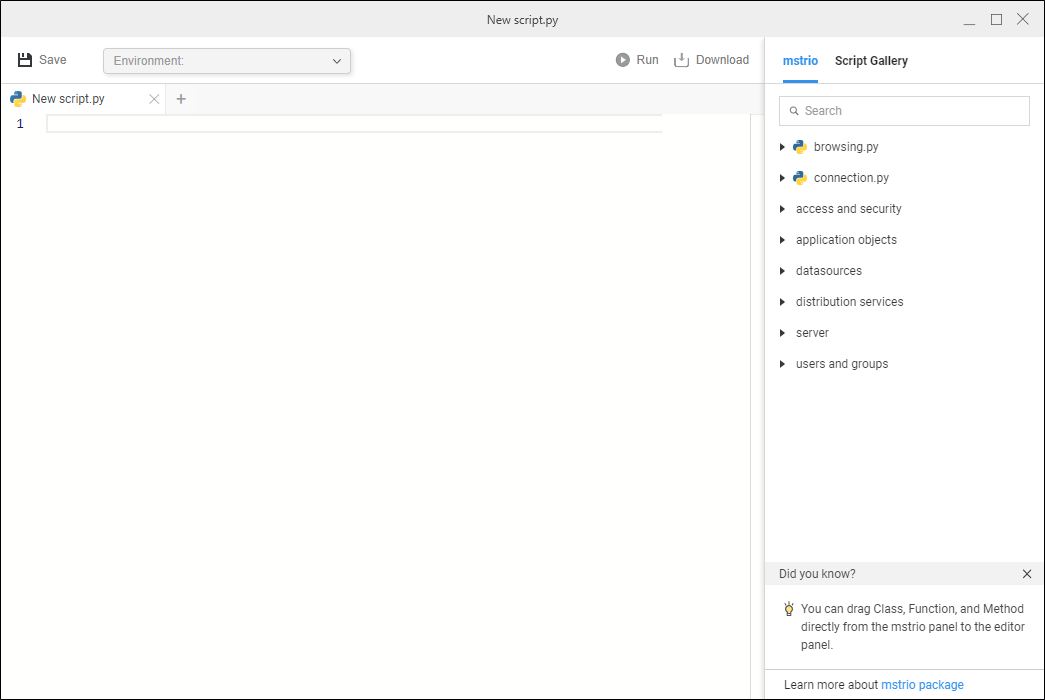
Task: Add a new script tab with plus icon
Action: 181,99
